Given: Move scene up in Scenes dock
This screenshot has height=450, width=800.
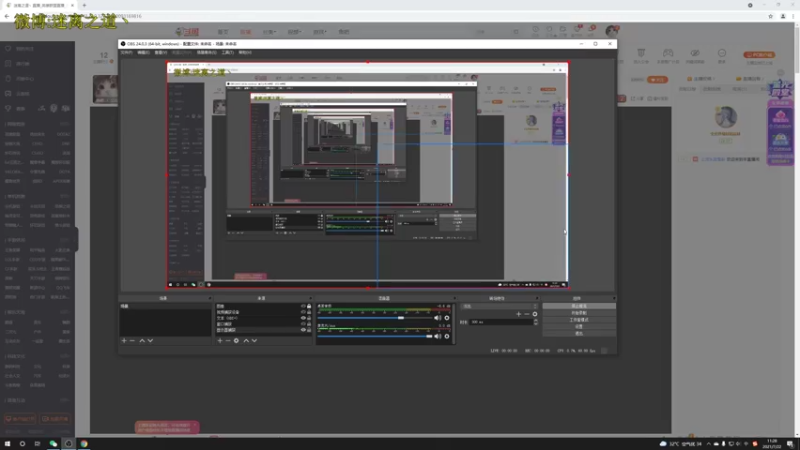Looking at the screenshot, I should tap(142, 340).
